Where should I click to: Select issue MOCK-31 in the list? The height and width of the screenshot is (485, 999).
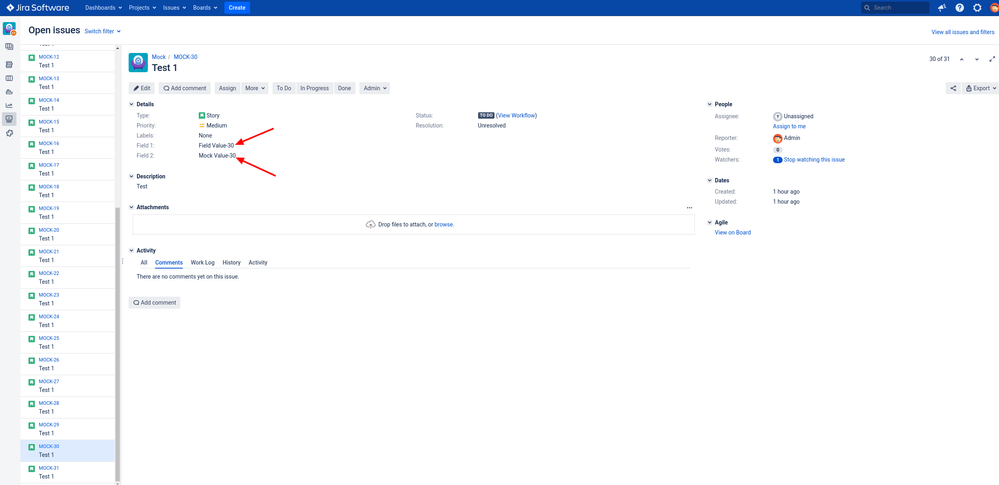coord(68,472)
